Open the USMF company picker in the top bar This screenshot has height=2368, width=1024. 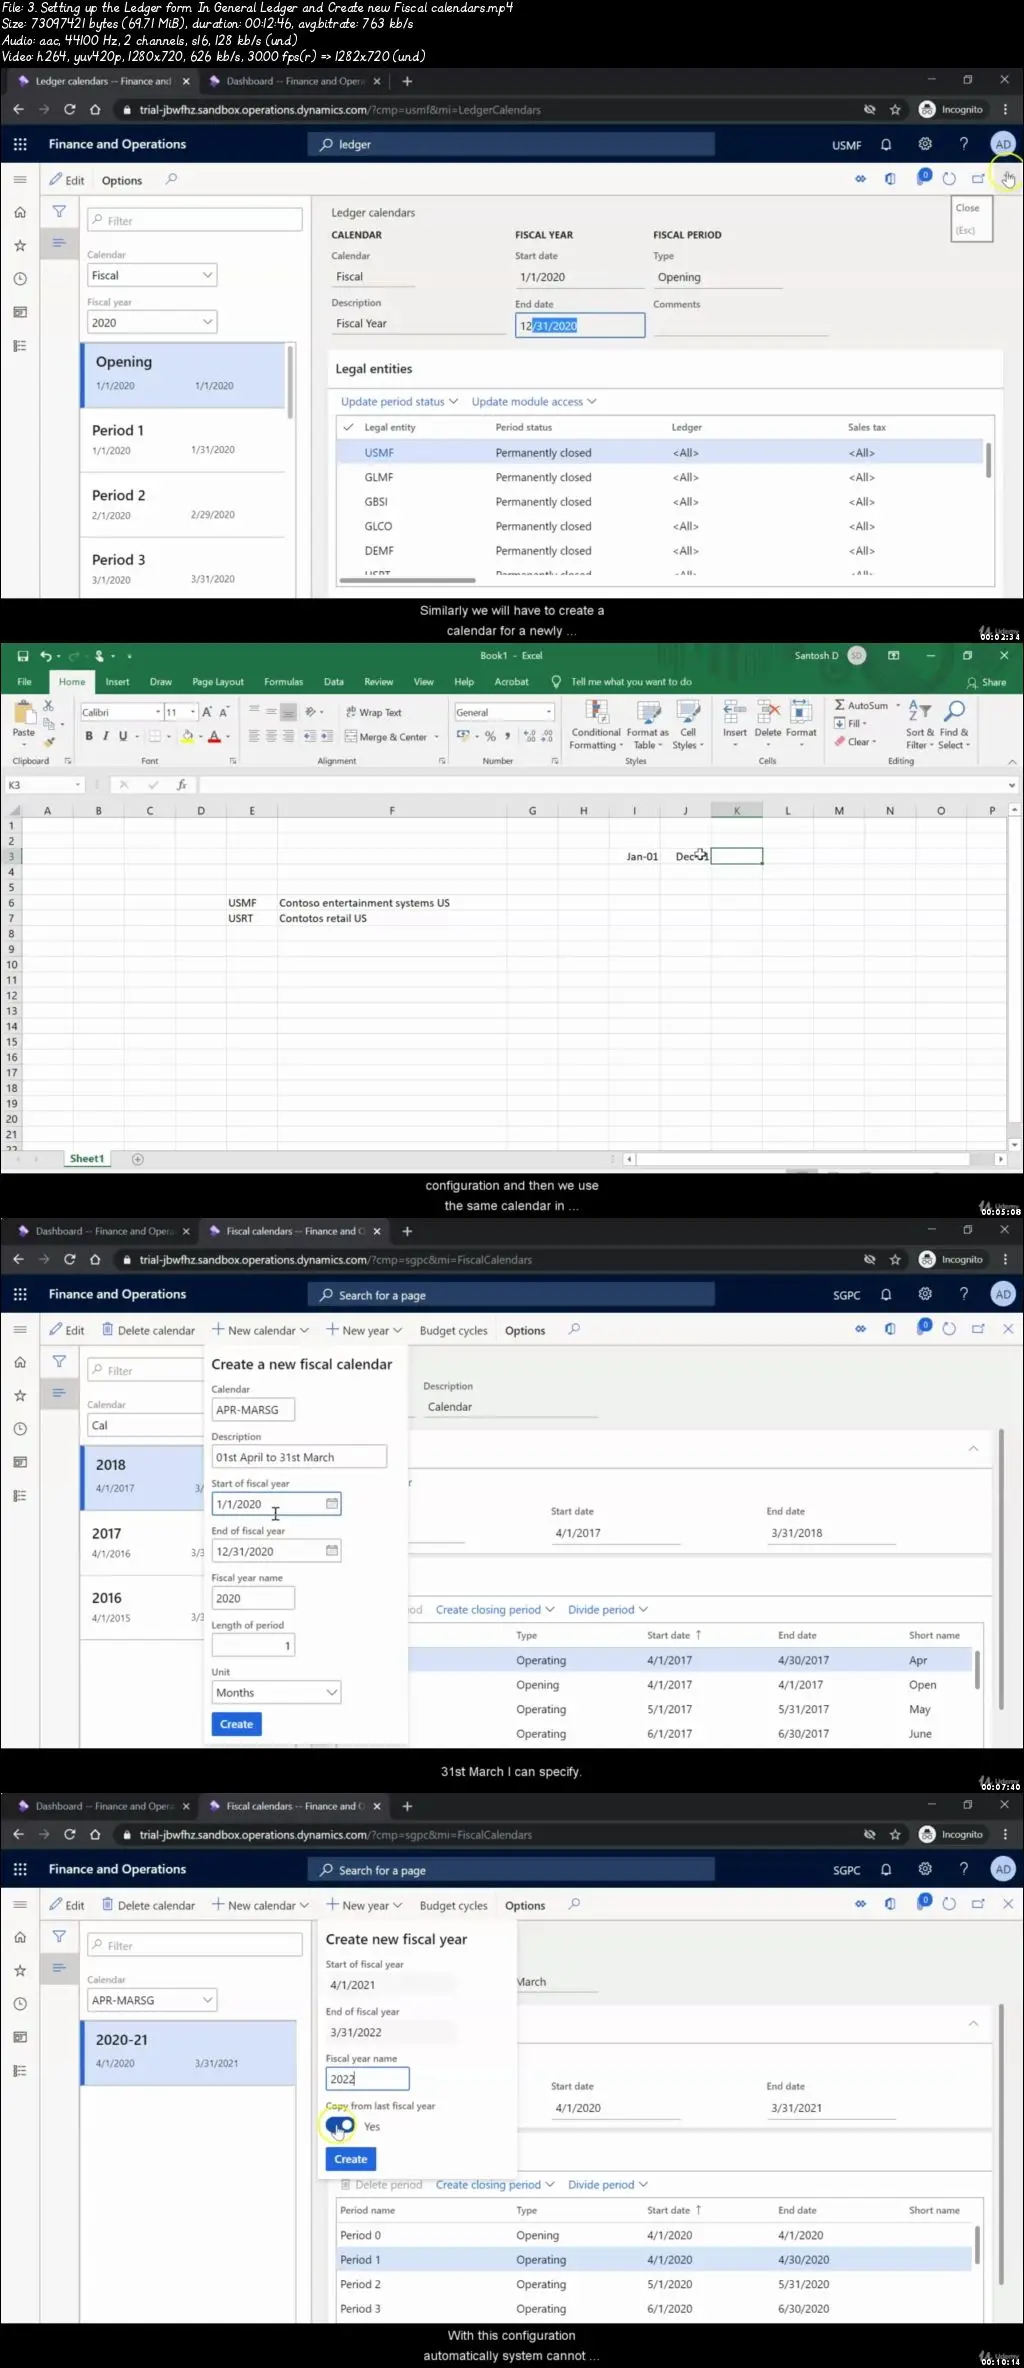click(846, 145)
